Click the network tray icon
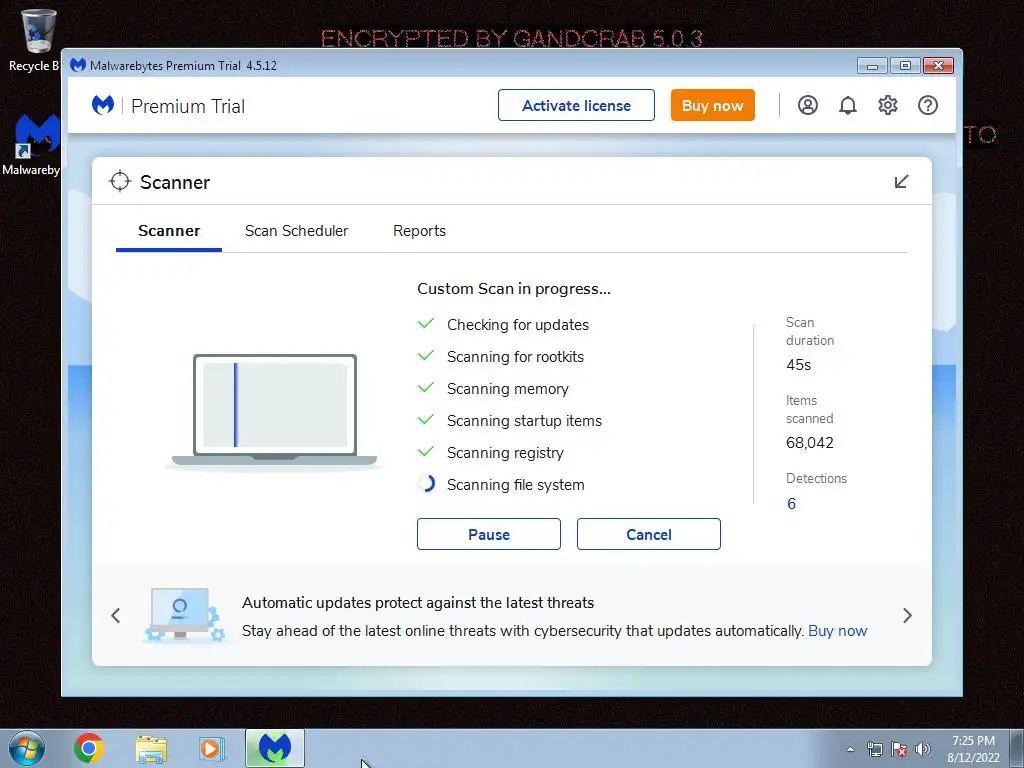 point(874,749)
